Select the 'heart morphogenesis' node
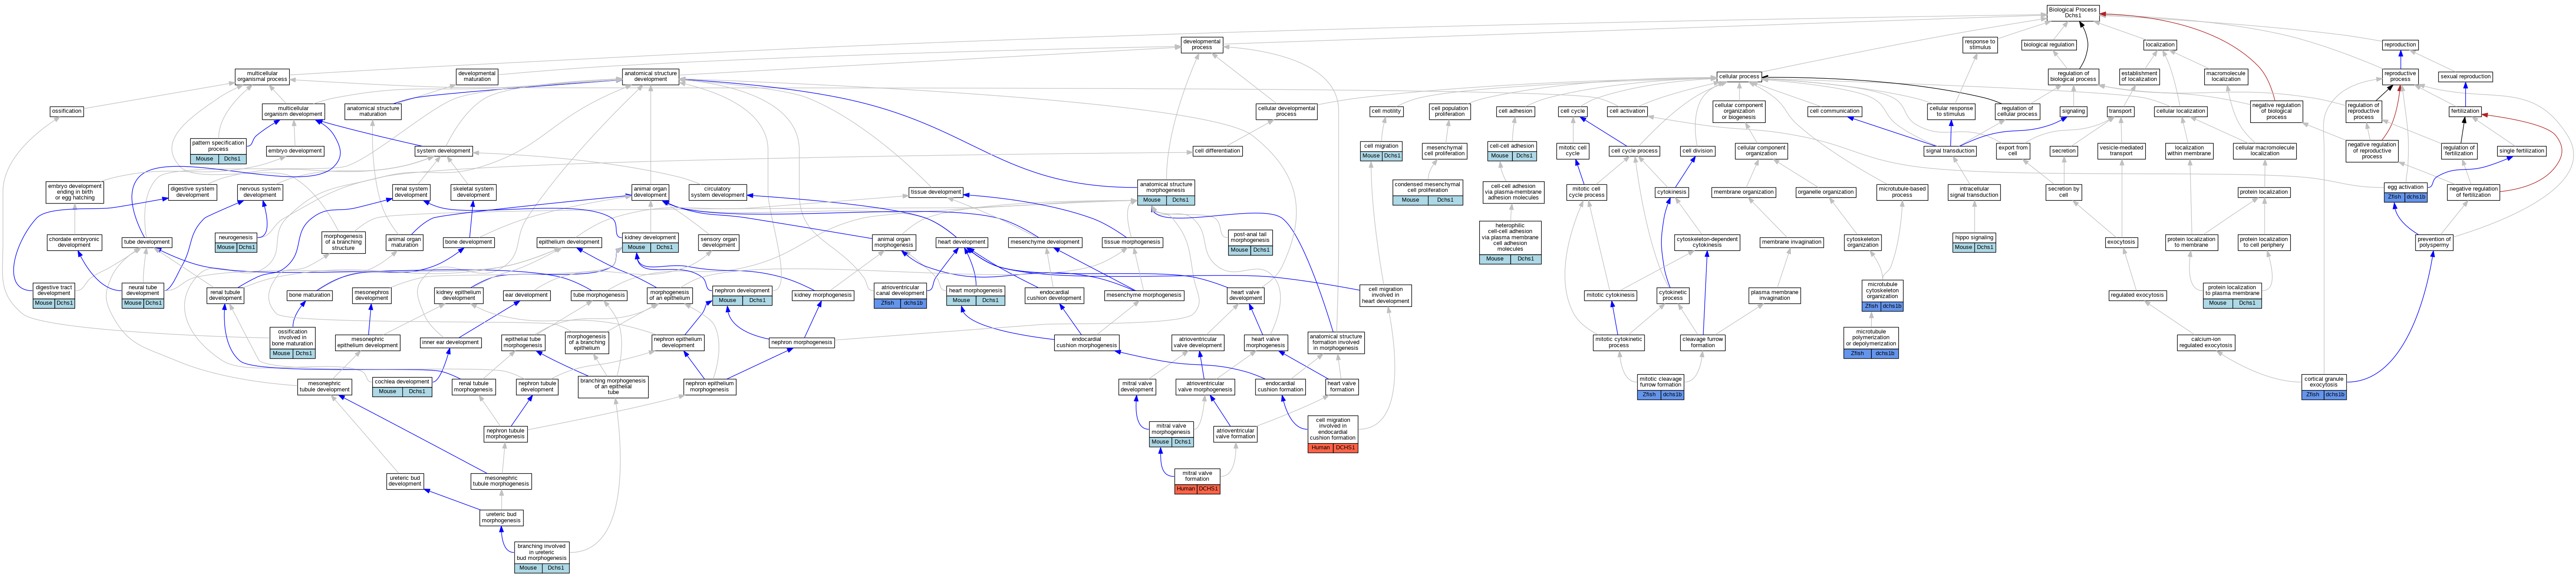The image size is (2576, 578). 975,295
